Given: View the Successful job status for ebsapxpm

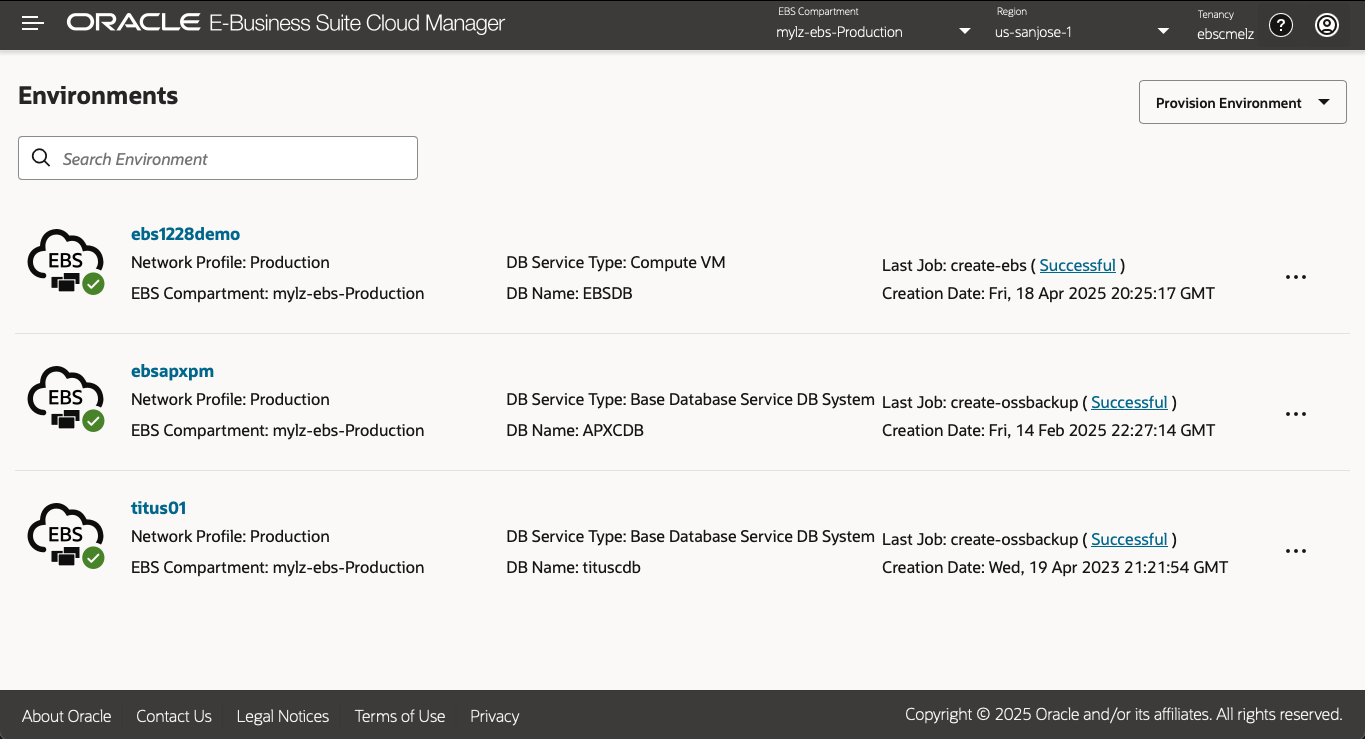Looking at the screenshot, I should [x=1129, y=402].
